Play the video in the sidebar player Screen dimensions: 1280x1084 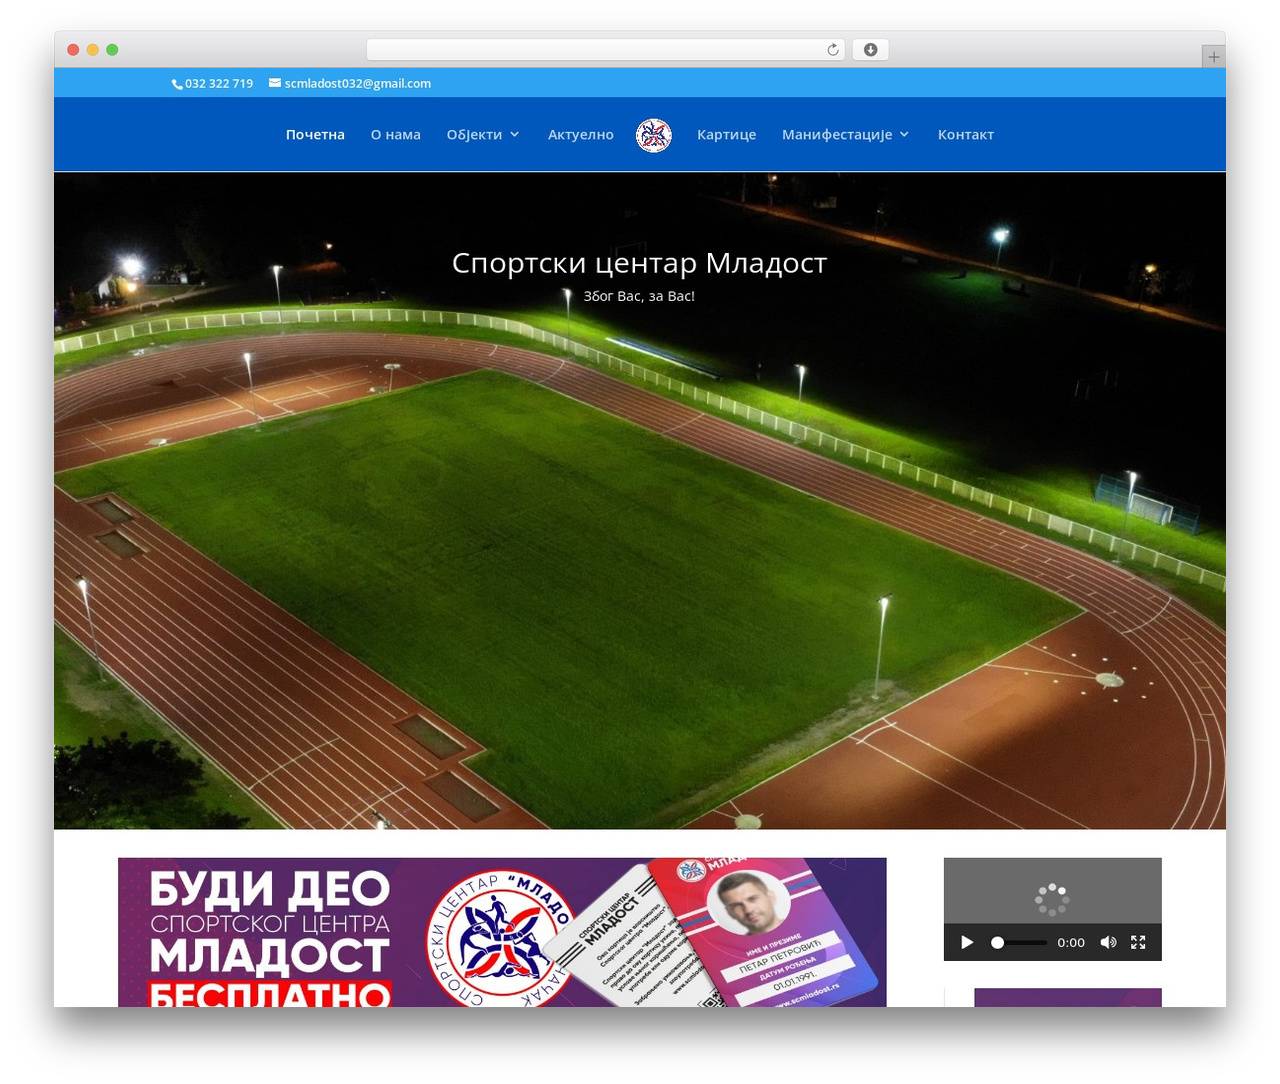(x=967, y=942)
